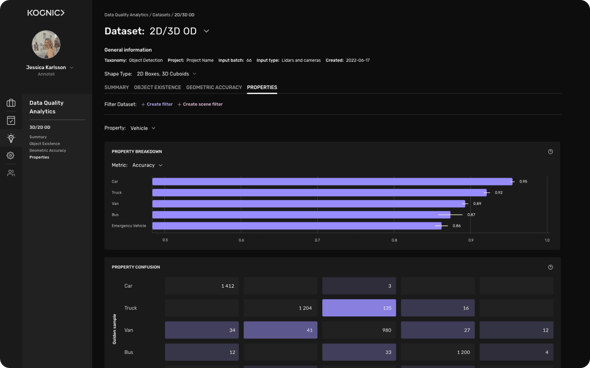The height and width of the screenshot is (368, 590).
Task: Expand Jessica Karlsson user menu
Action: 71,68
